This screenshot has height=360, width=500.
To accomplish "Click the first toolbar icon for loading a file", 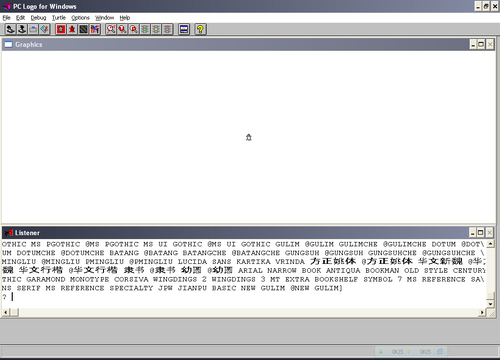I will coord(11,29).
